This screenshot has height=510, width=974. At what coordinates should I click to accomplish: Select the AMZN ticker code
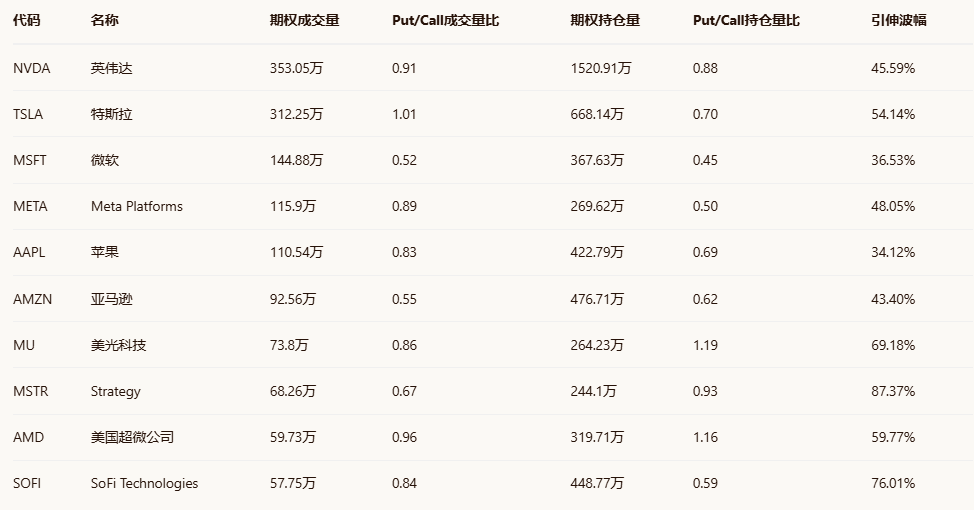coord(32,299)
